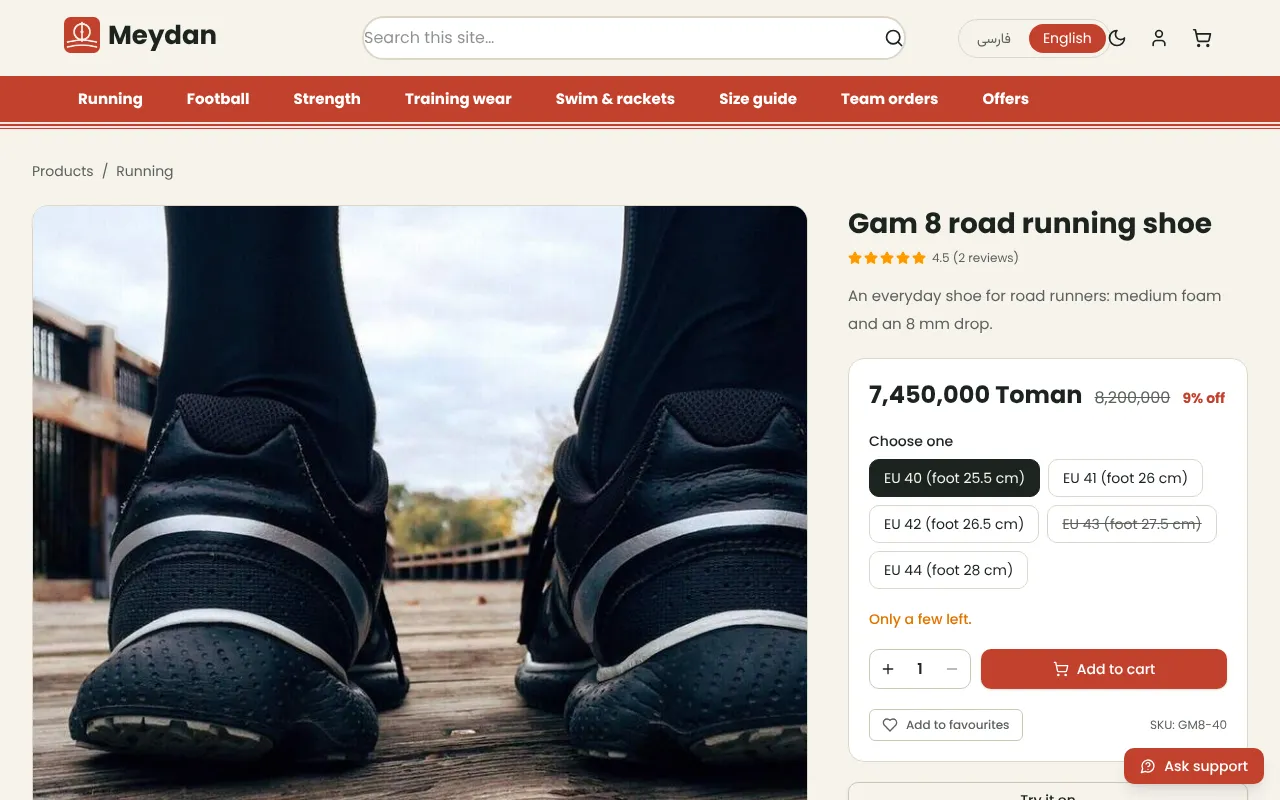Switch language to English
The height and width of the screenshot is (800, 1280).
(1067, 38)
